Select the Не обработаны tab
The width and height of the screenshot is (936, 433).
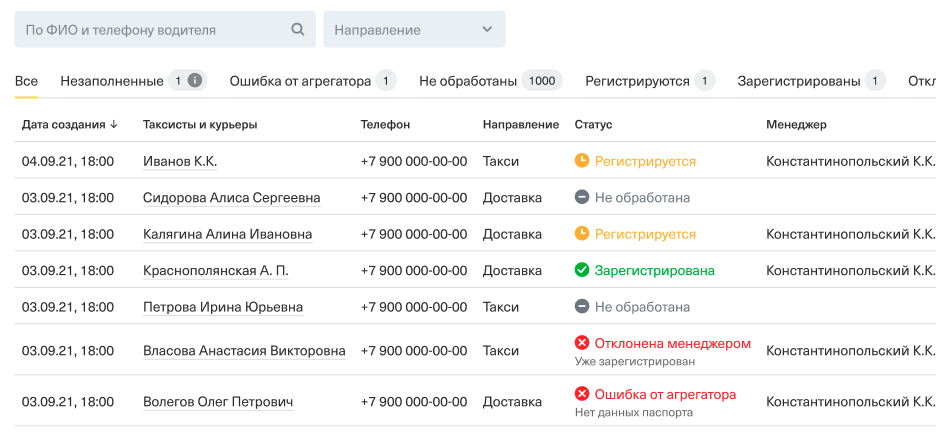click(468, 81)
